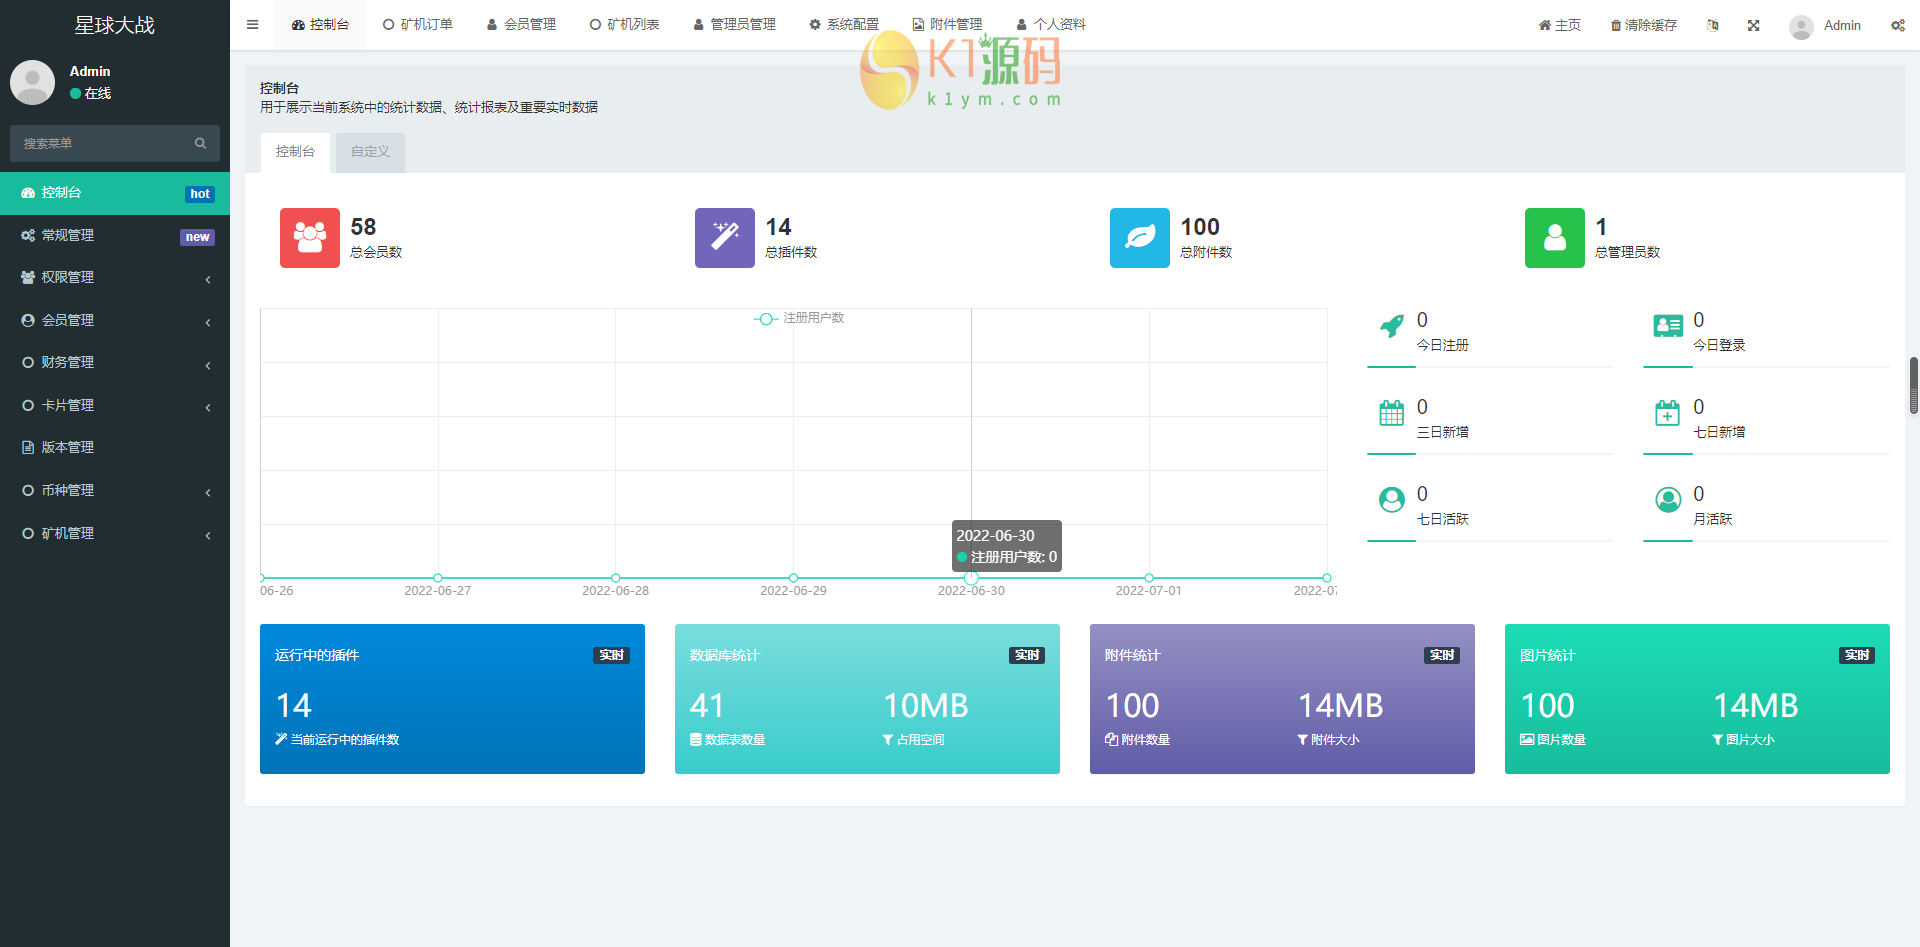Click the fullscreen expand icon
Image resolution: width=1920 pixels, height=947 pixels.
1753,25
